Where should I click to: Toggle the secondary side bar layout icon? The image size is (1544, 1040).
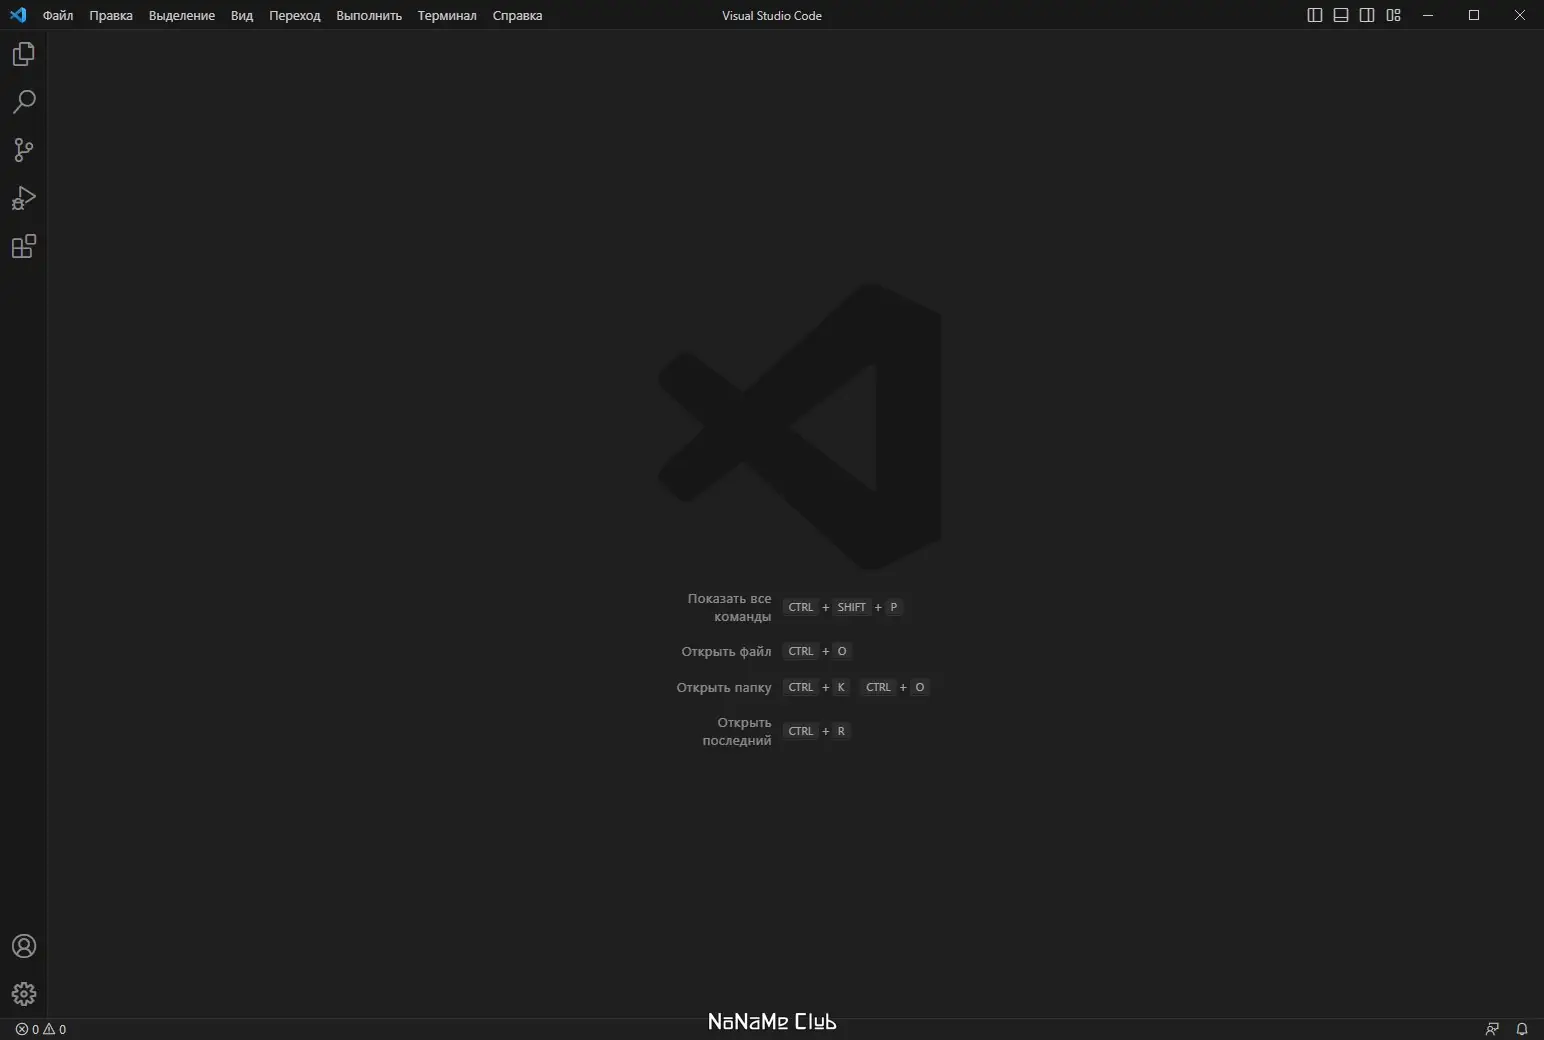1367,15
